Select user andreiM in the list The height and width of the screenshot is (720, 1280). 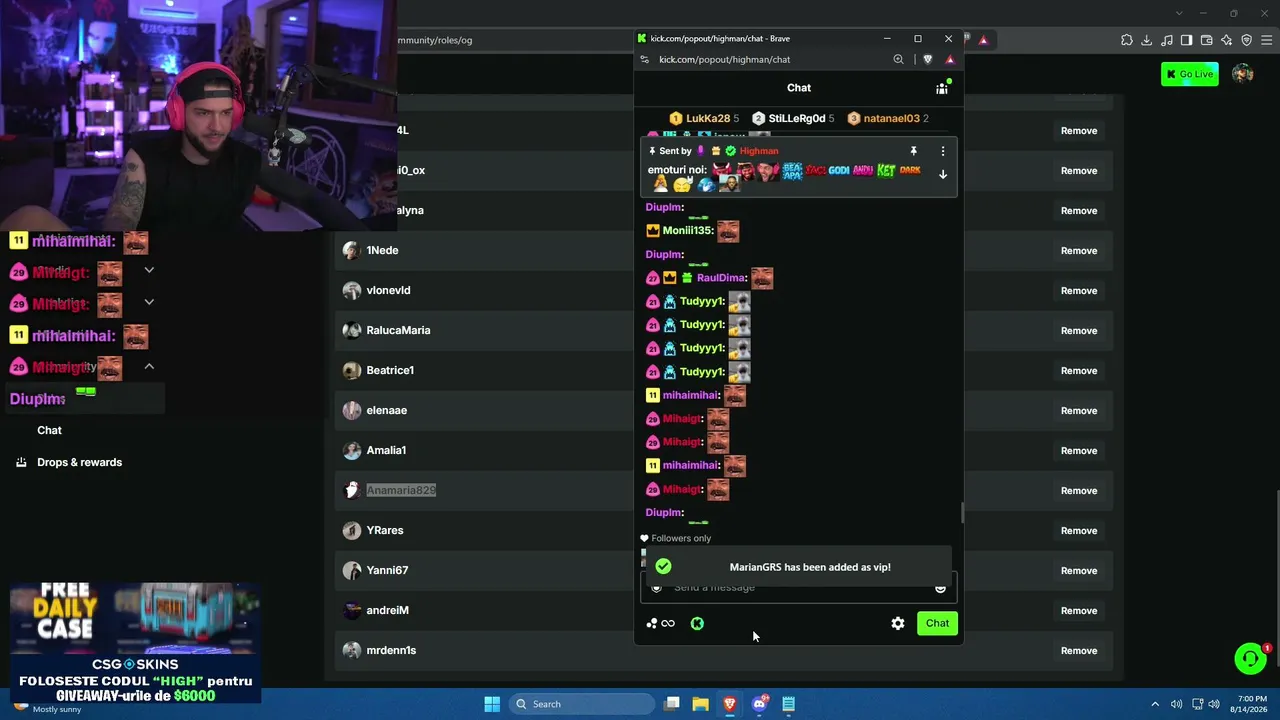(x=387, y=610)
